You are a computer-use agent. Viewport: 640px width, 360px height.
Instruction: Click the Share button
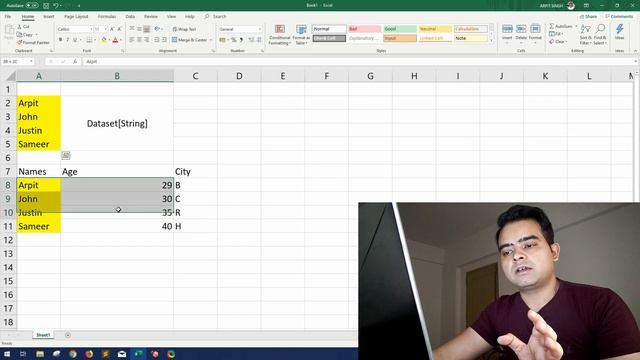(x=588, y=17)
